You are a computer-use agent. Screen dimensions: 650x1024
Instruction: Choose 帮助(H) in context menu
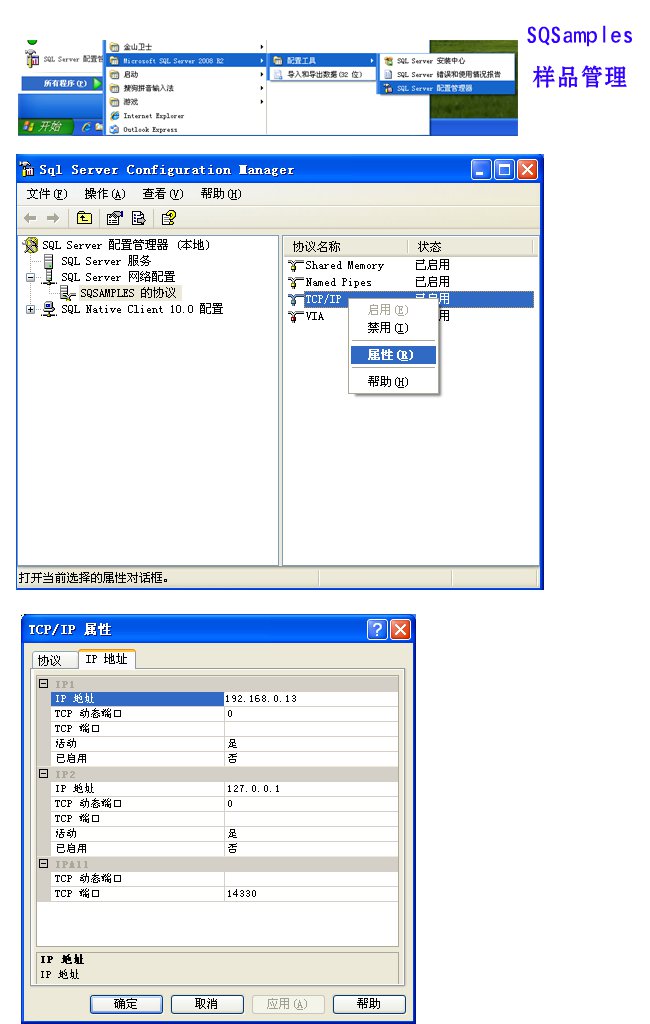click(x=393, y=382)
